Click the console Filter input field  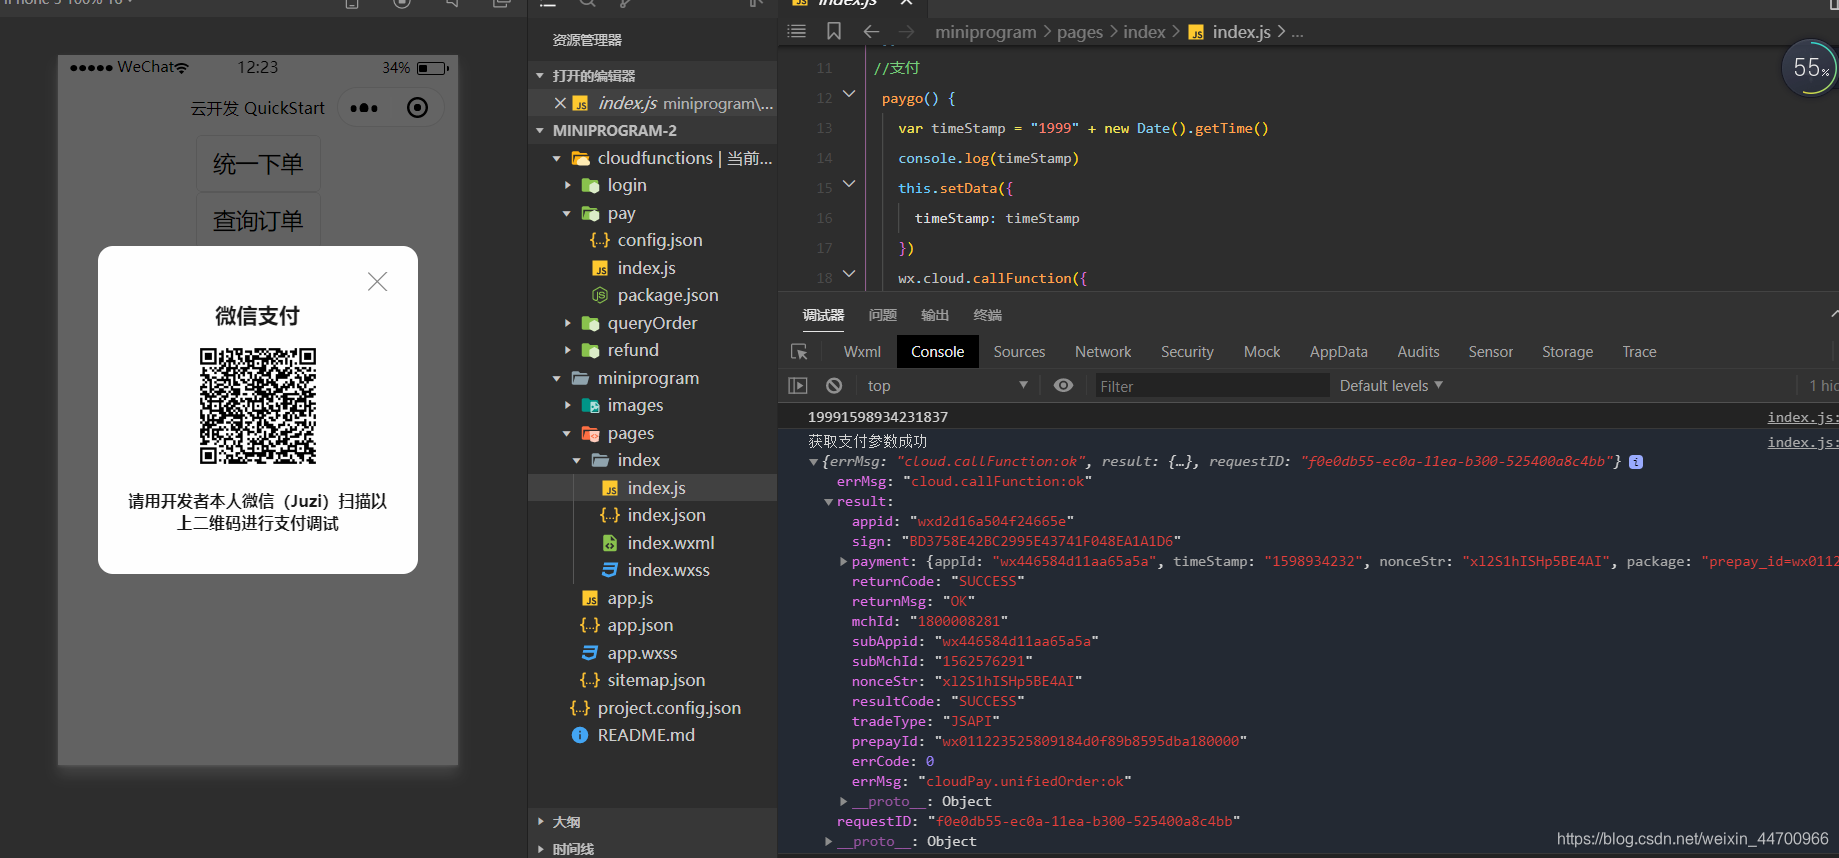click(1211, 386)
